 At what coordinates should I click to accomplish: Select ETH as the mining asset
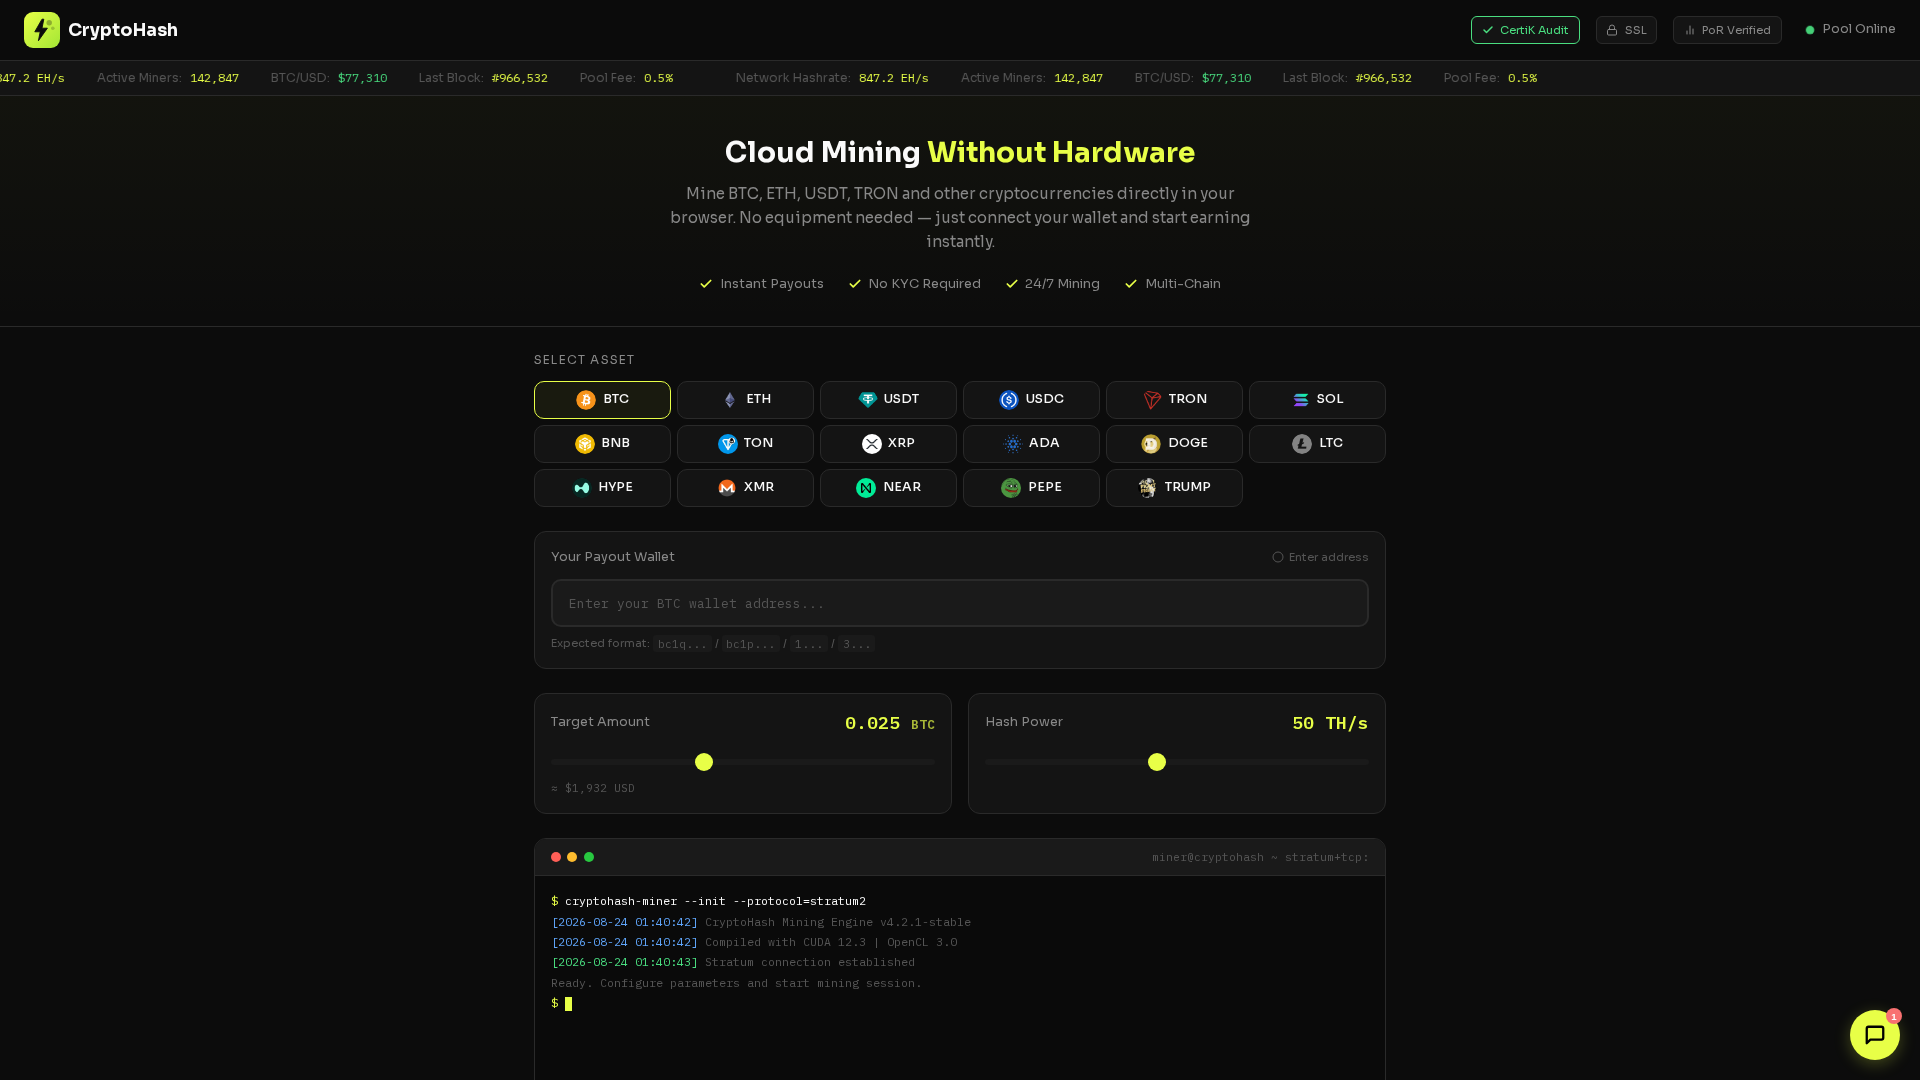click(745, 400)
